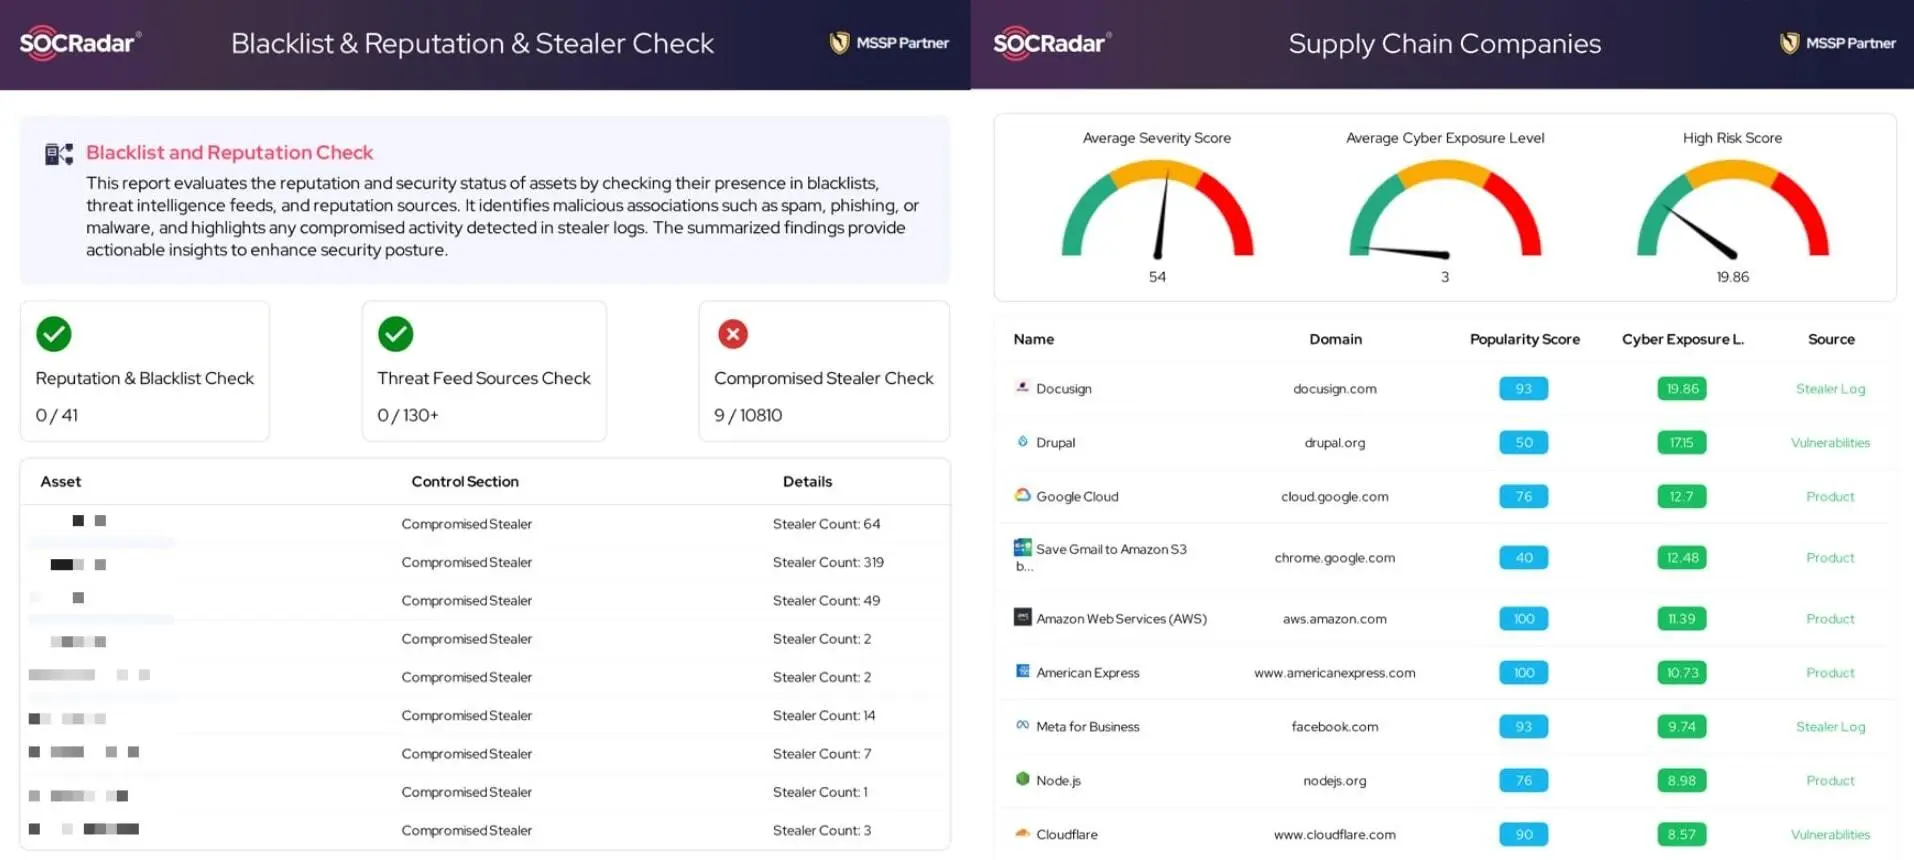Sort by the Popularity Score column header
The width and height of the screenshot is (1914, 860).
[1524, 339]
